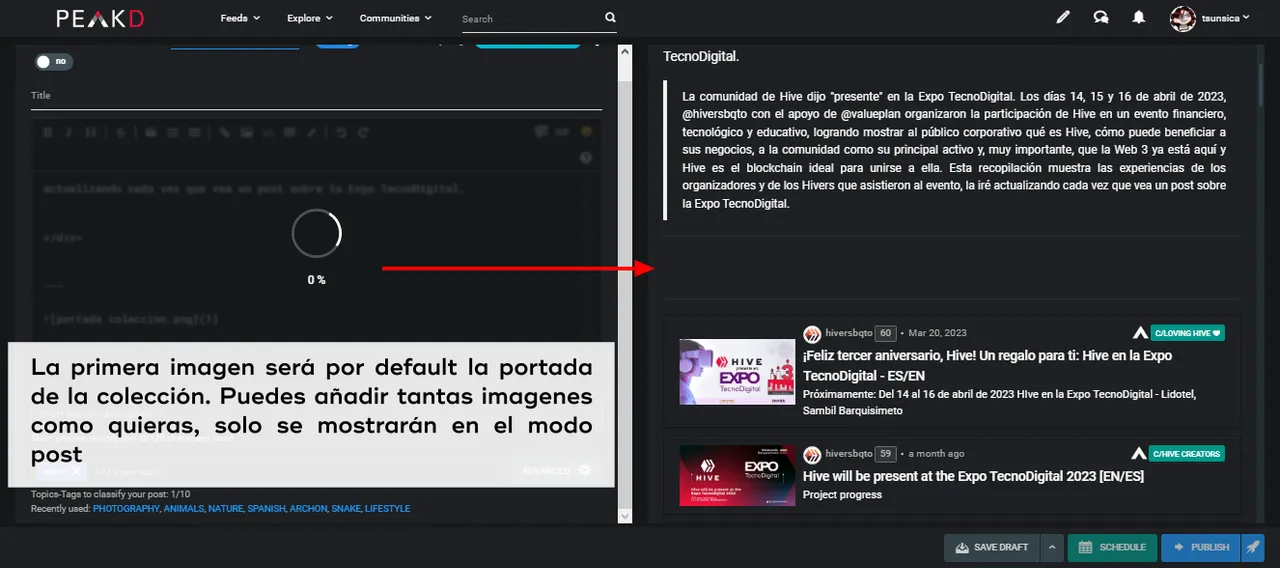Open the C/LOVING HIVE community badge
This screenshot has height=568, width=1280.
pos(1187,333)
